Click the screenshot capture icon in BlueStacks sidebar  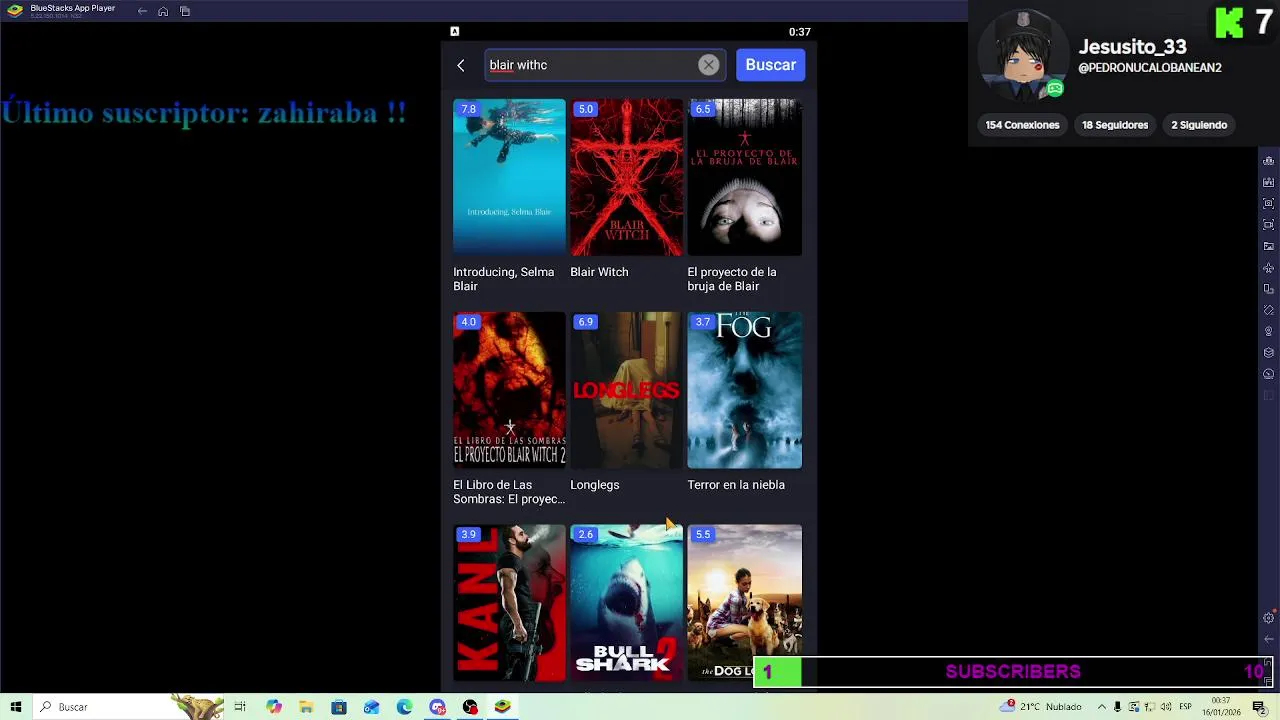click(x=1269, y=203)
